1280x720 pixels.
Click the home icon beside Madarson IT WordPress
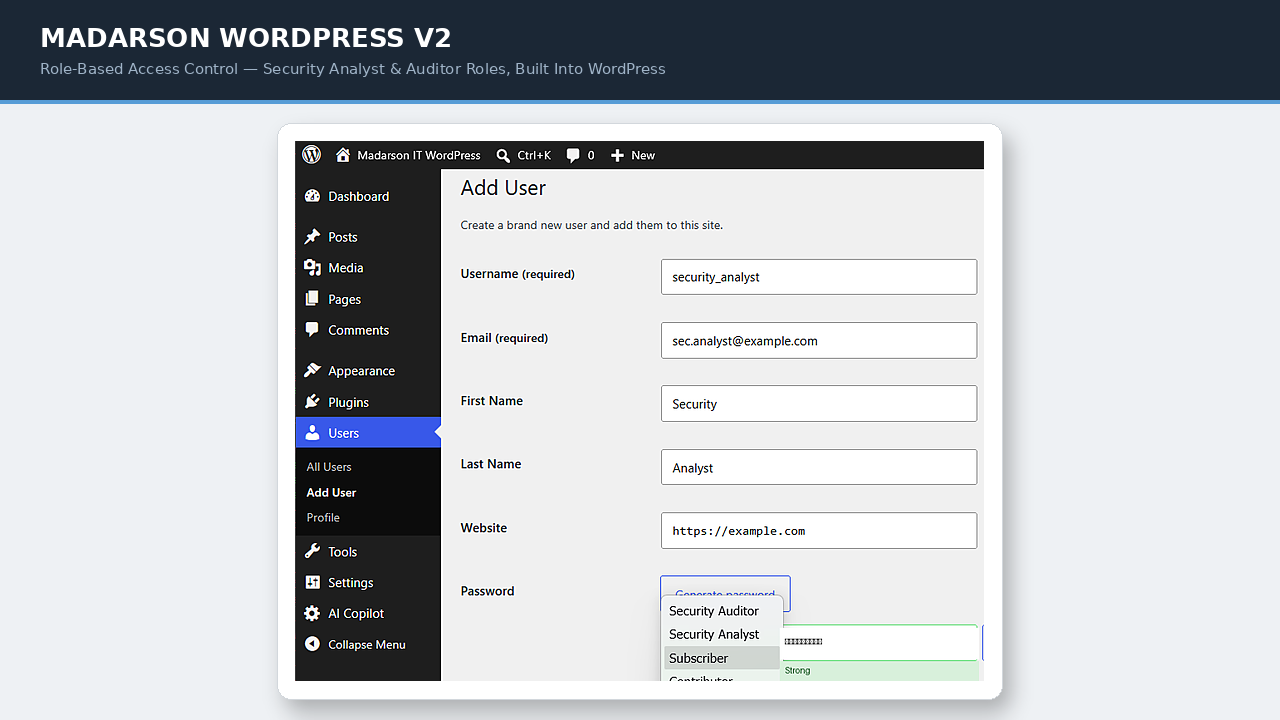(343, 155)
